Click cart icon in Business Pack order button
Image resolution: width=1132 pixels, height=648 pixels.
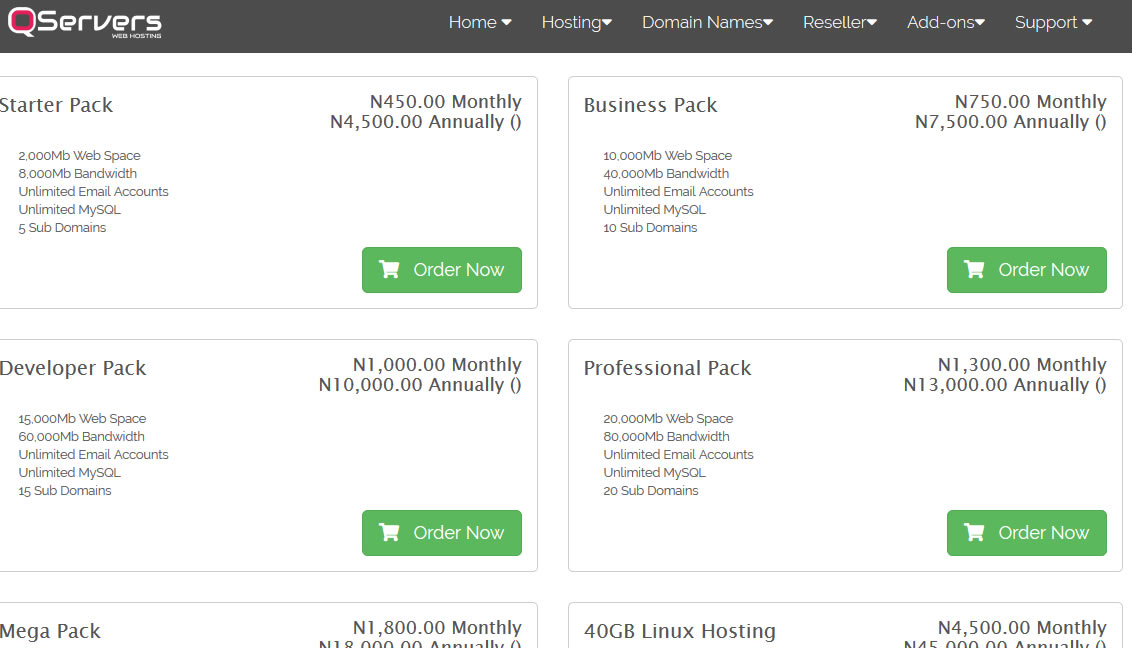(974, 269)
